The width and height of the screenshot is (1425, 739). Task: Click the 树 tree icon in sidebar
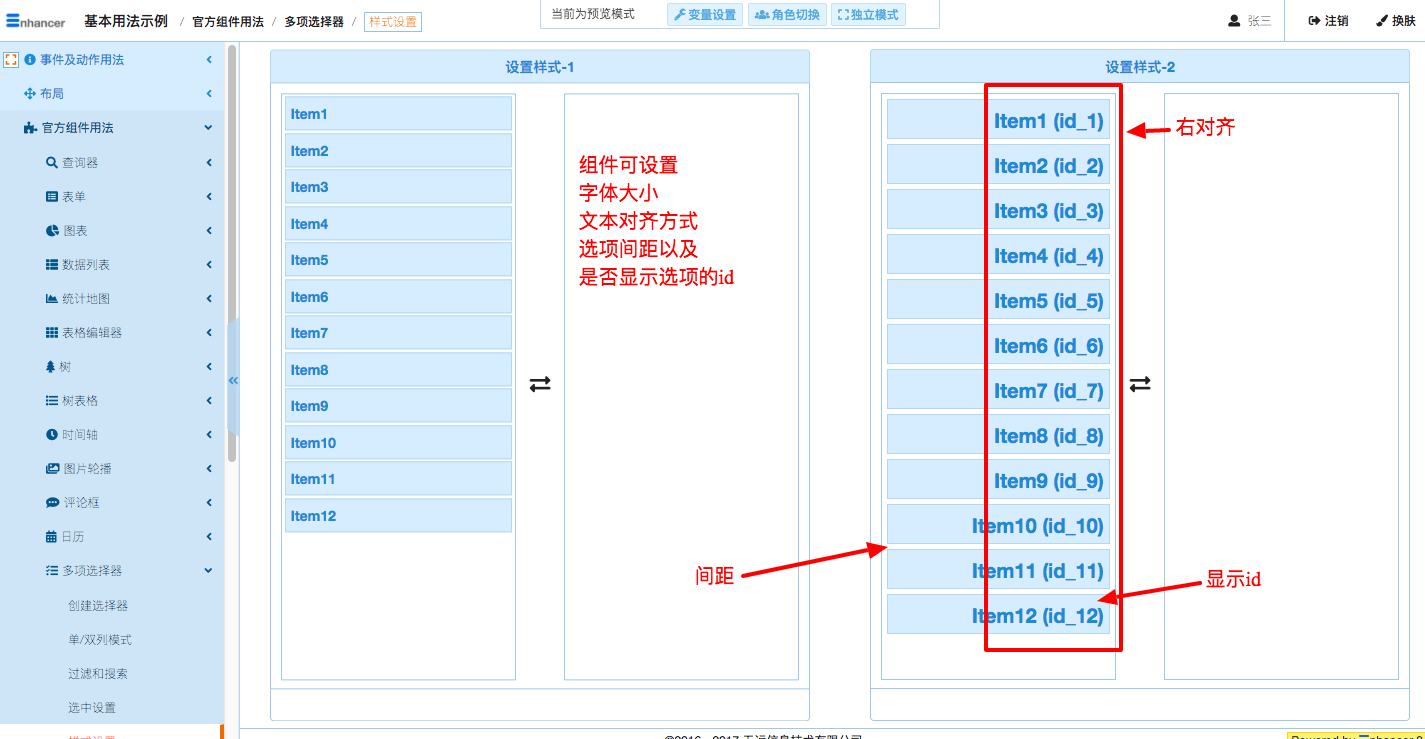pyautogui.click(x=51, y=367)
